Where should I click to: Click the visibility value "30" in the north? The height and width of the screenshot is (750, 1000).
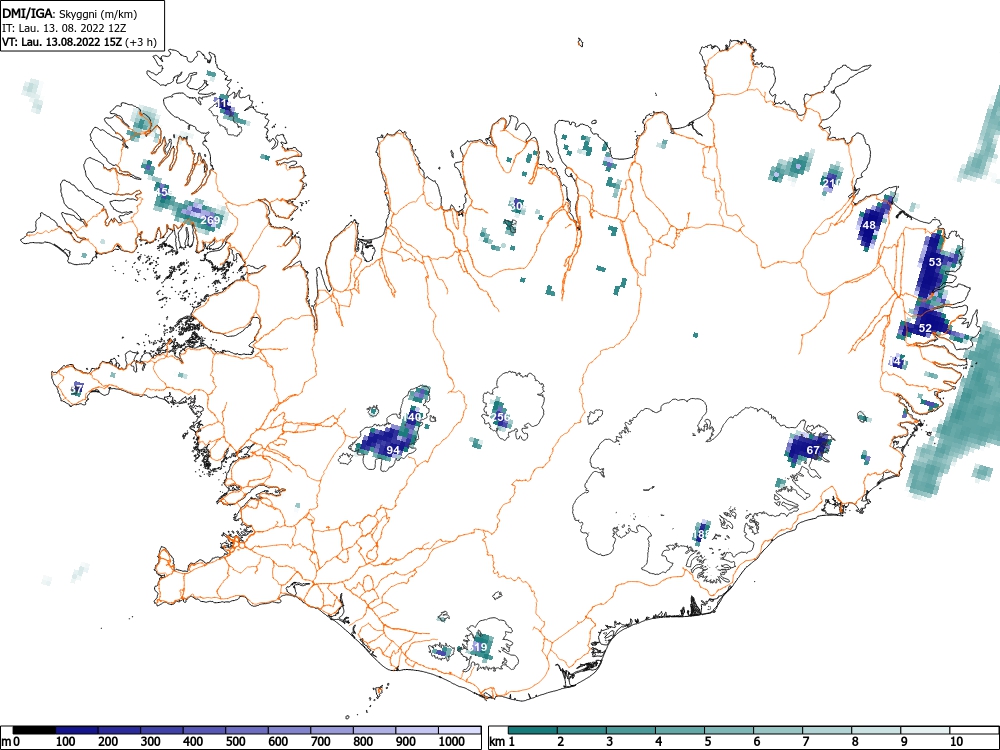(517, 205)
